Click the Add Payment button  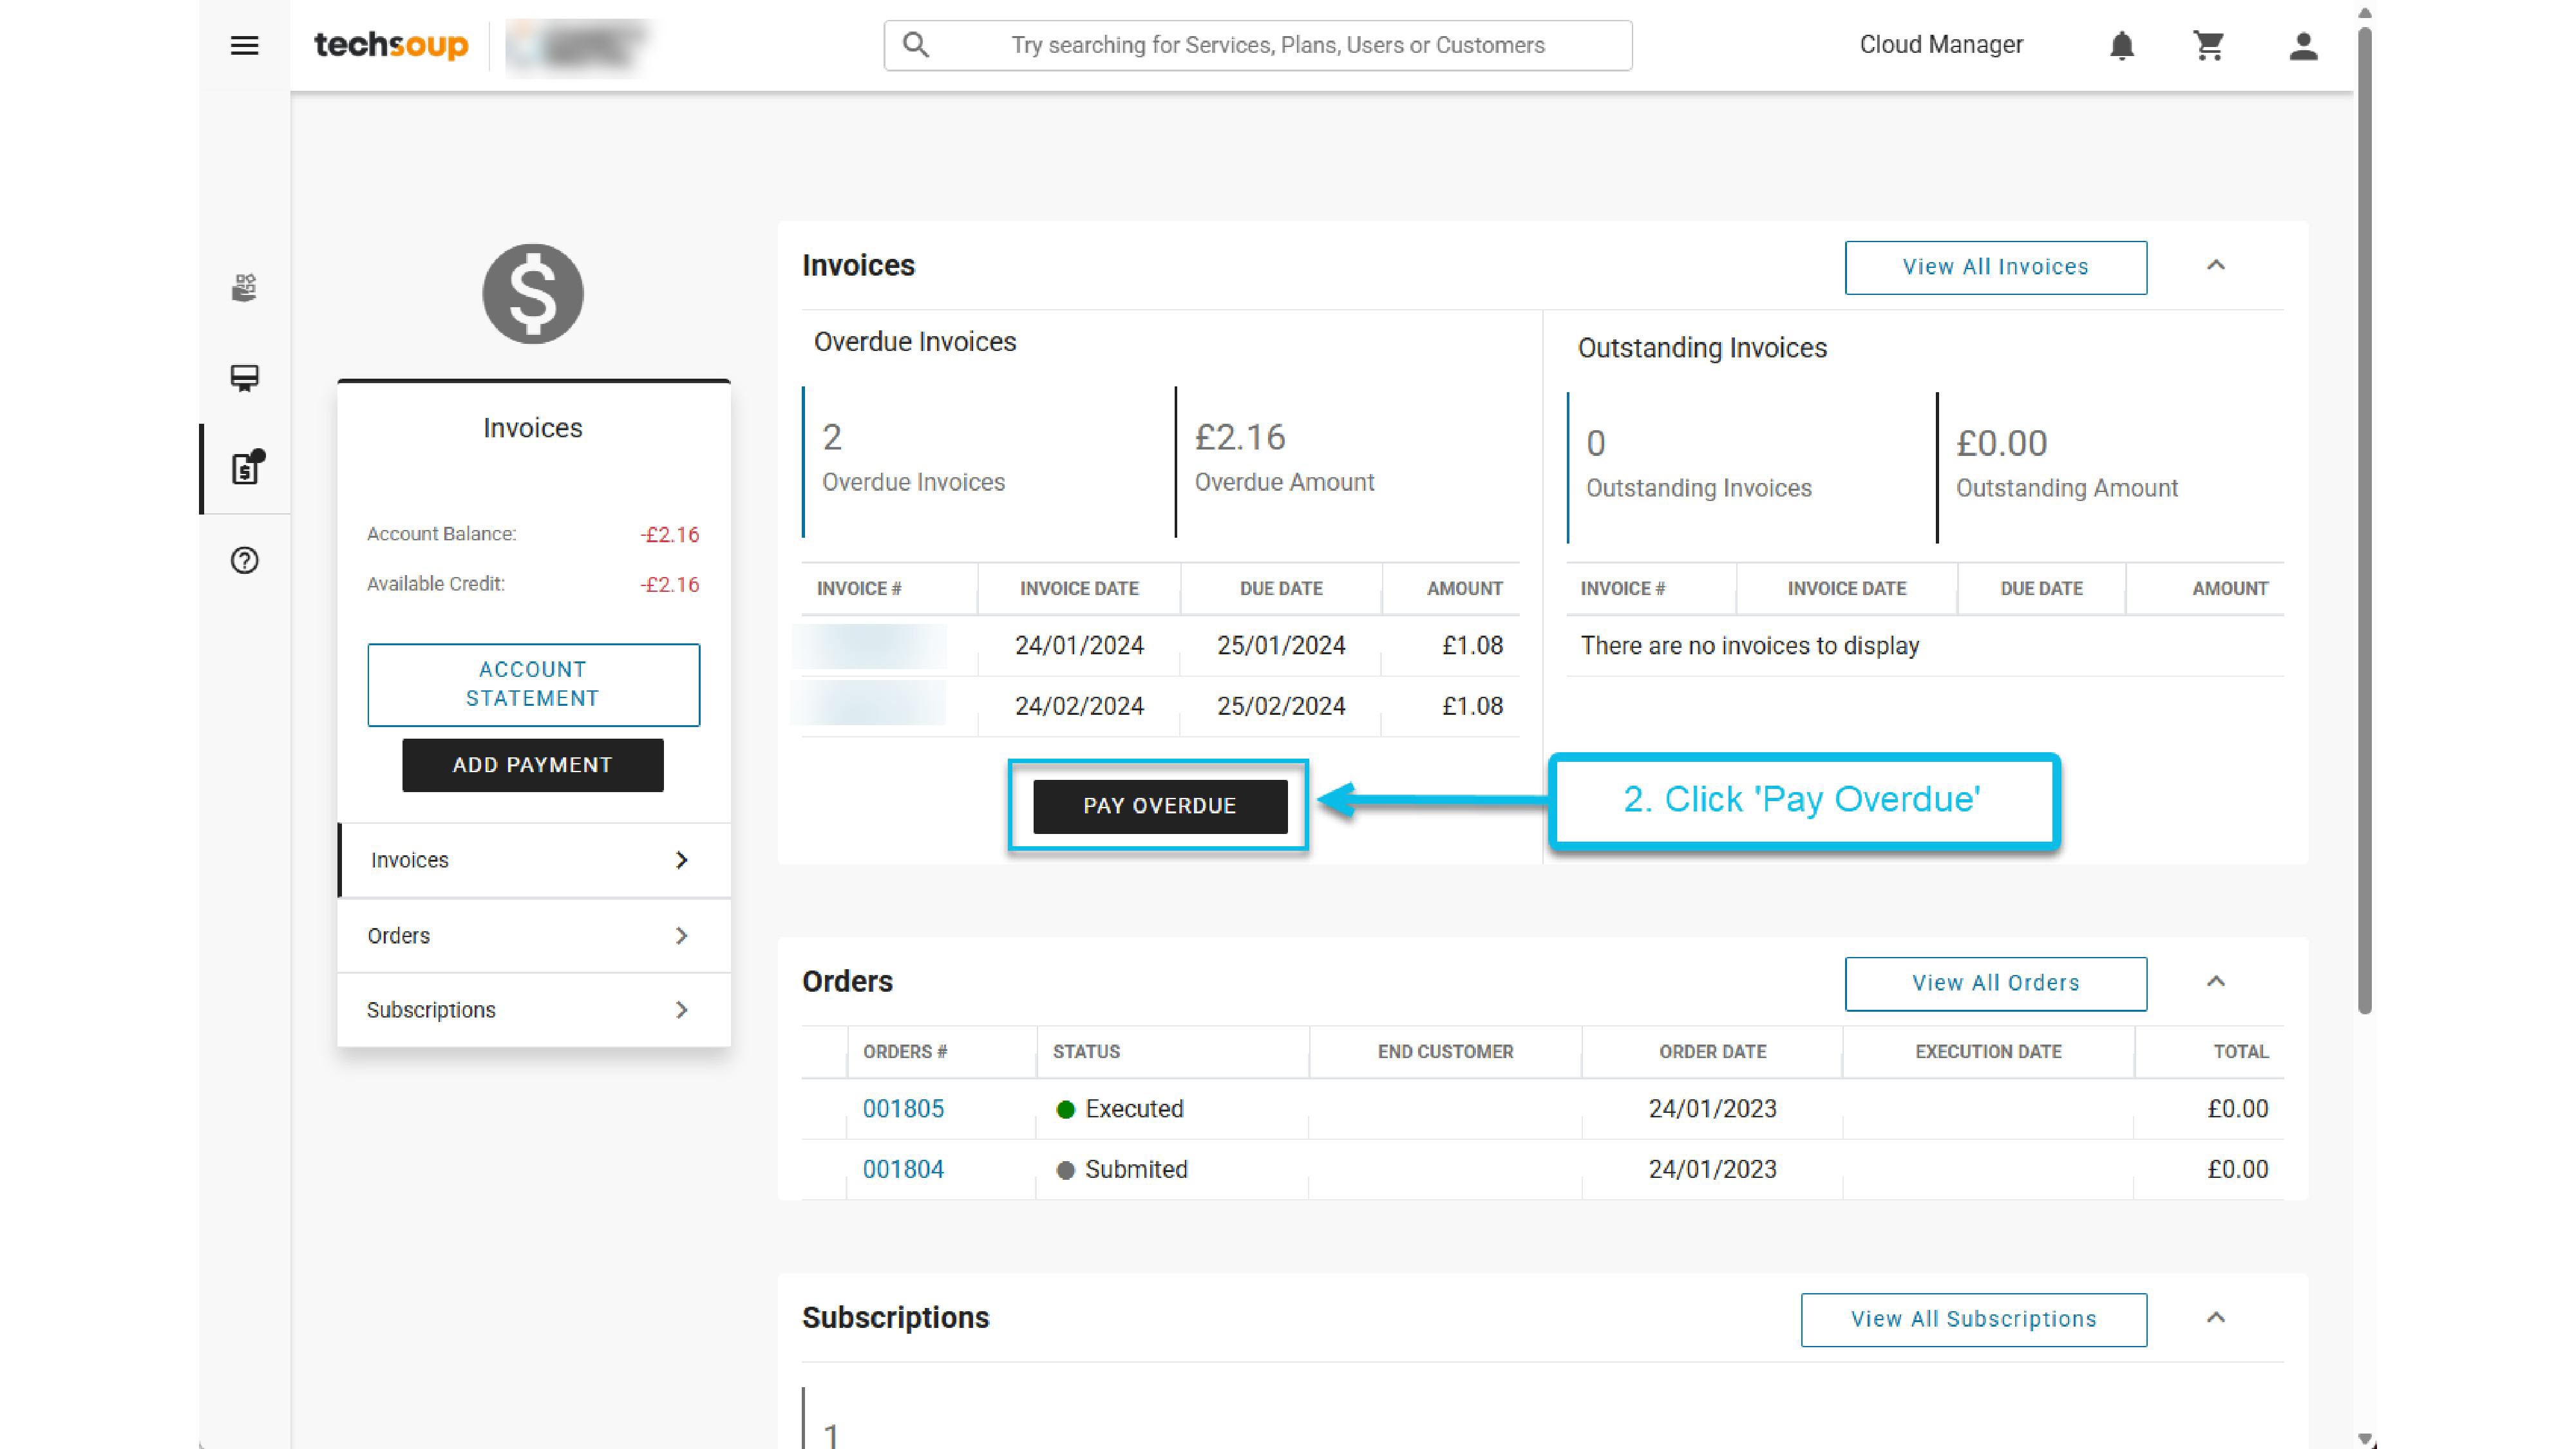pos(533,765)
